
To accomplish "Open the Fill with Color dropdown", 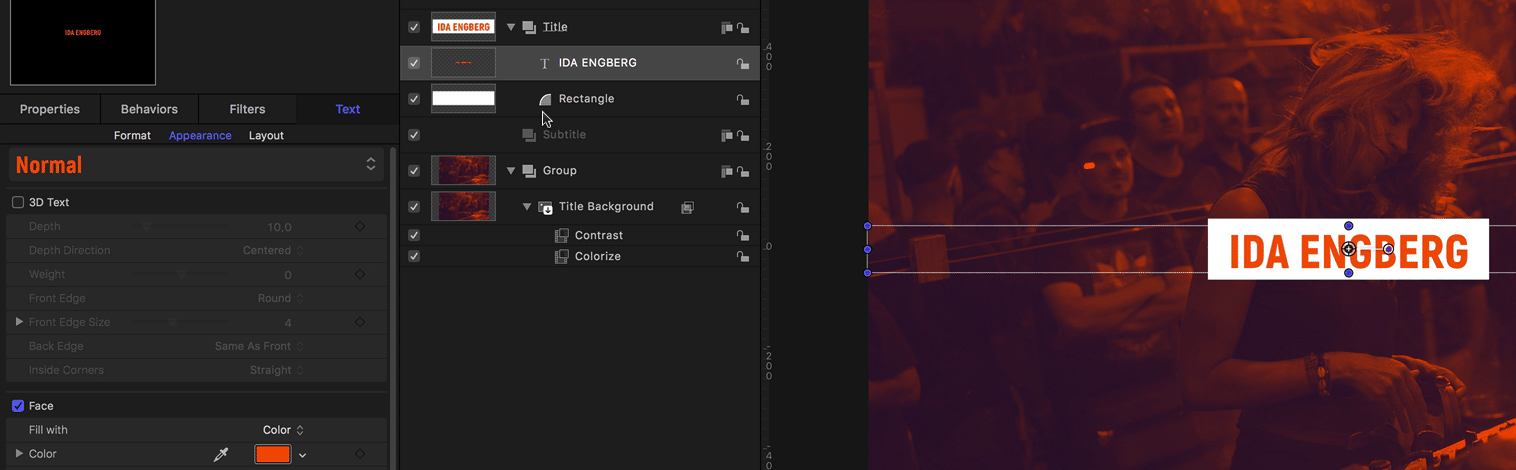I will 284,430.
